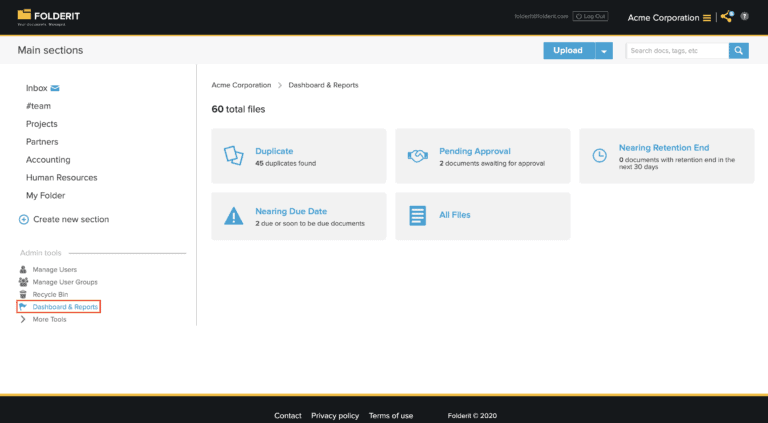Open Manage Users link
This screenshot has height=423, width=768.
click(x=55, y=269)
